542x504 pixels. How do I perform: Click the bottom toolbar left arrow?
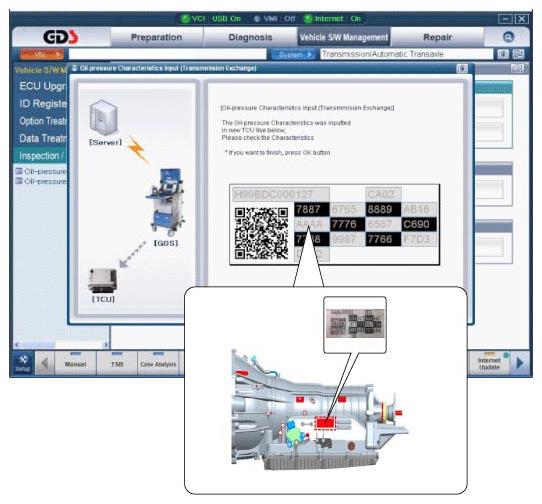45,363
